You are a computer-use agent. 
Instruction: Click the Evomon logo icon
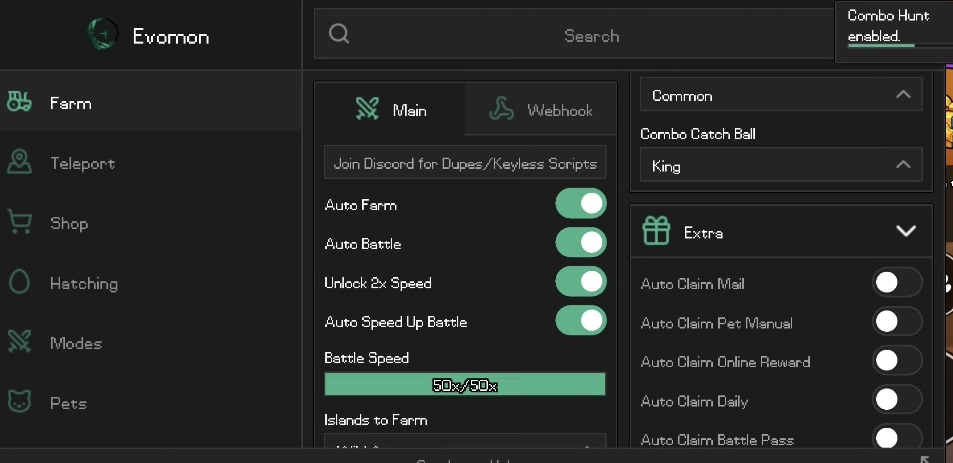coord(102,33)
